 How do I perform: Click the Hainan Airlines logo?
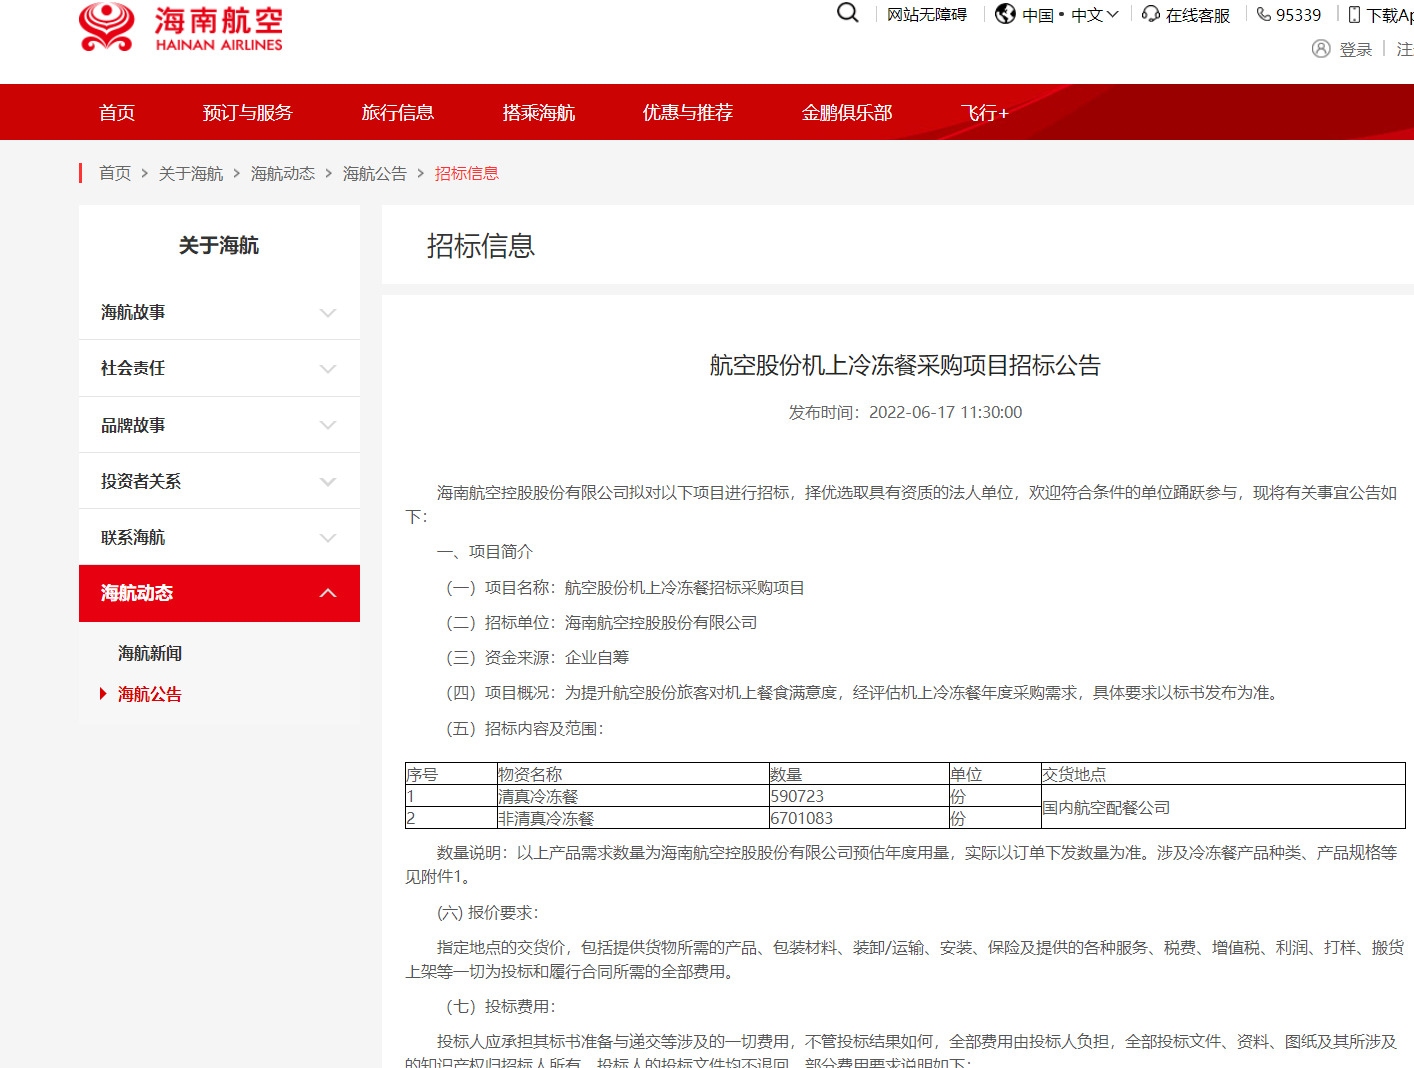181,27
